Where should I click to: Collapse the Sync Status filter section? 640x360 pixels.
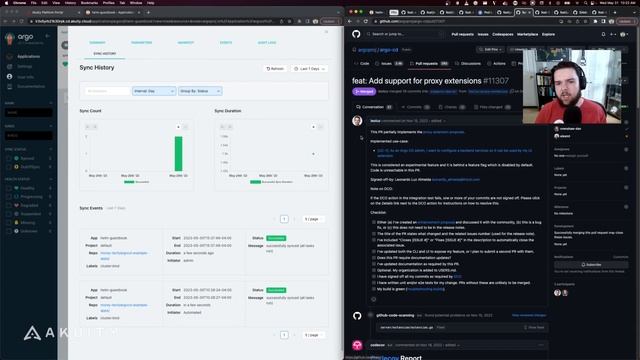tap(51, 149)
